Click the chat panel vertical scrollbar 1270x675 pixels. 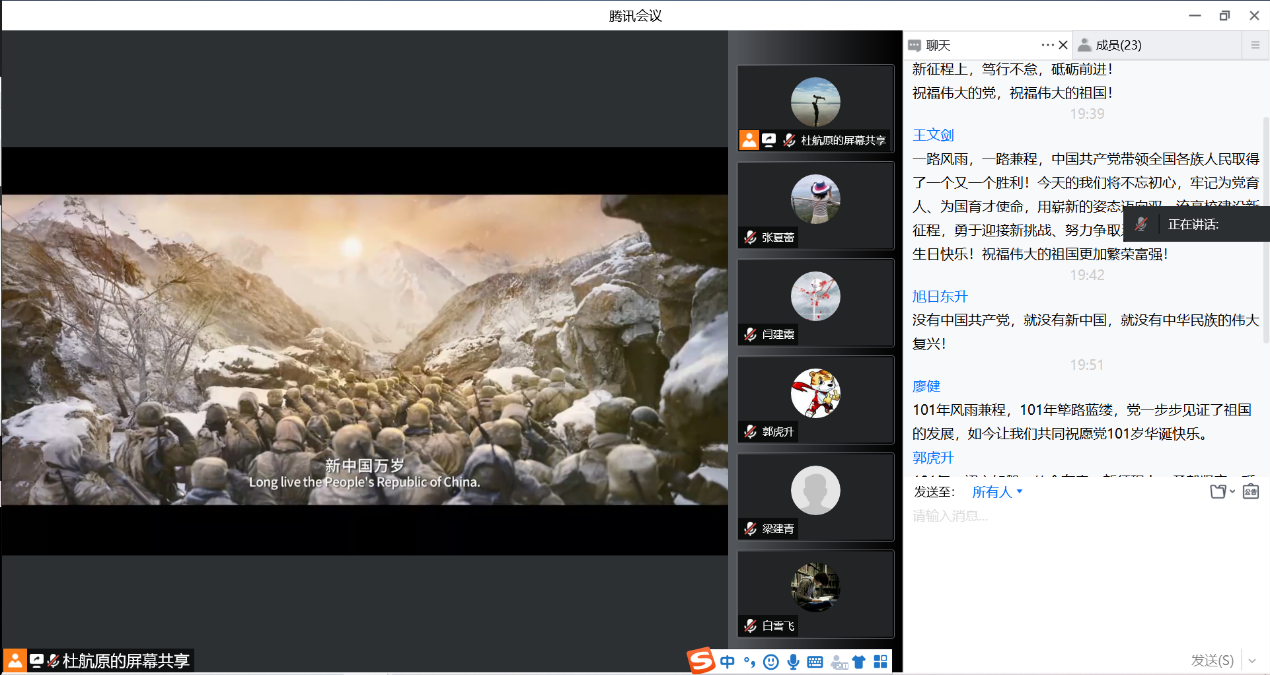pyautogui.click(x=1265, y=230)
